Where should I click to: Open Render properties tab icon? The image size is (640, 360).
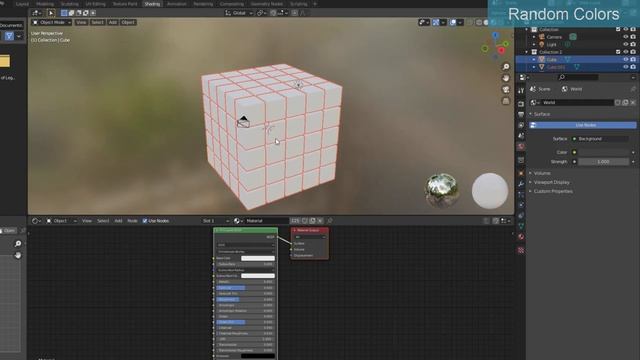[x=521, y=104]
